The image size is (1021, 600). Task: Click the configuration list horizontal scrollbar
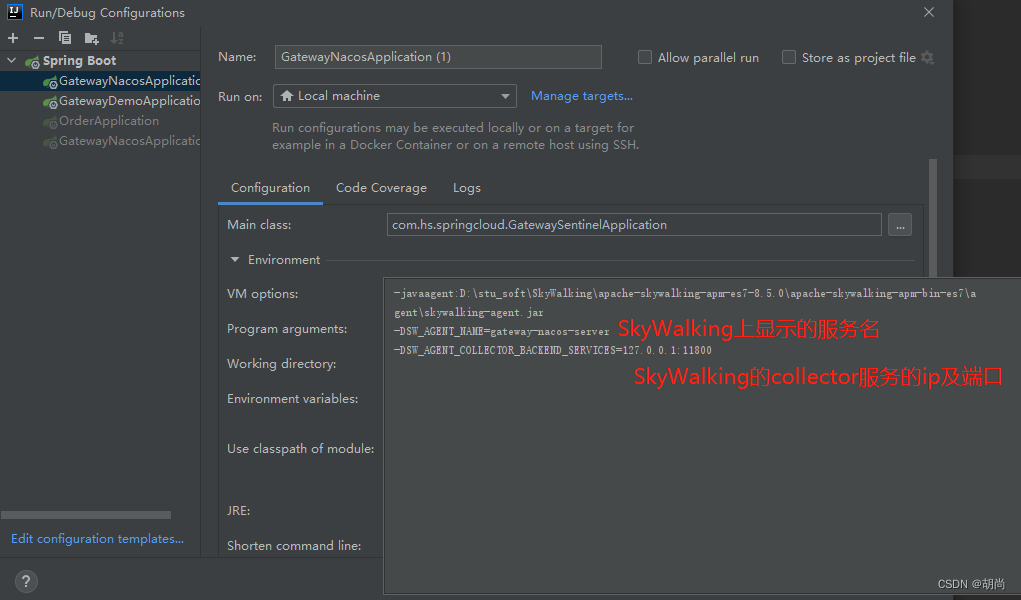click(86, 515)
